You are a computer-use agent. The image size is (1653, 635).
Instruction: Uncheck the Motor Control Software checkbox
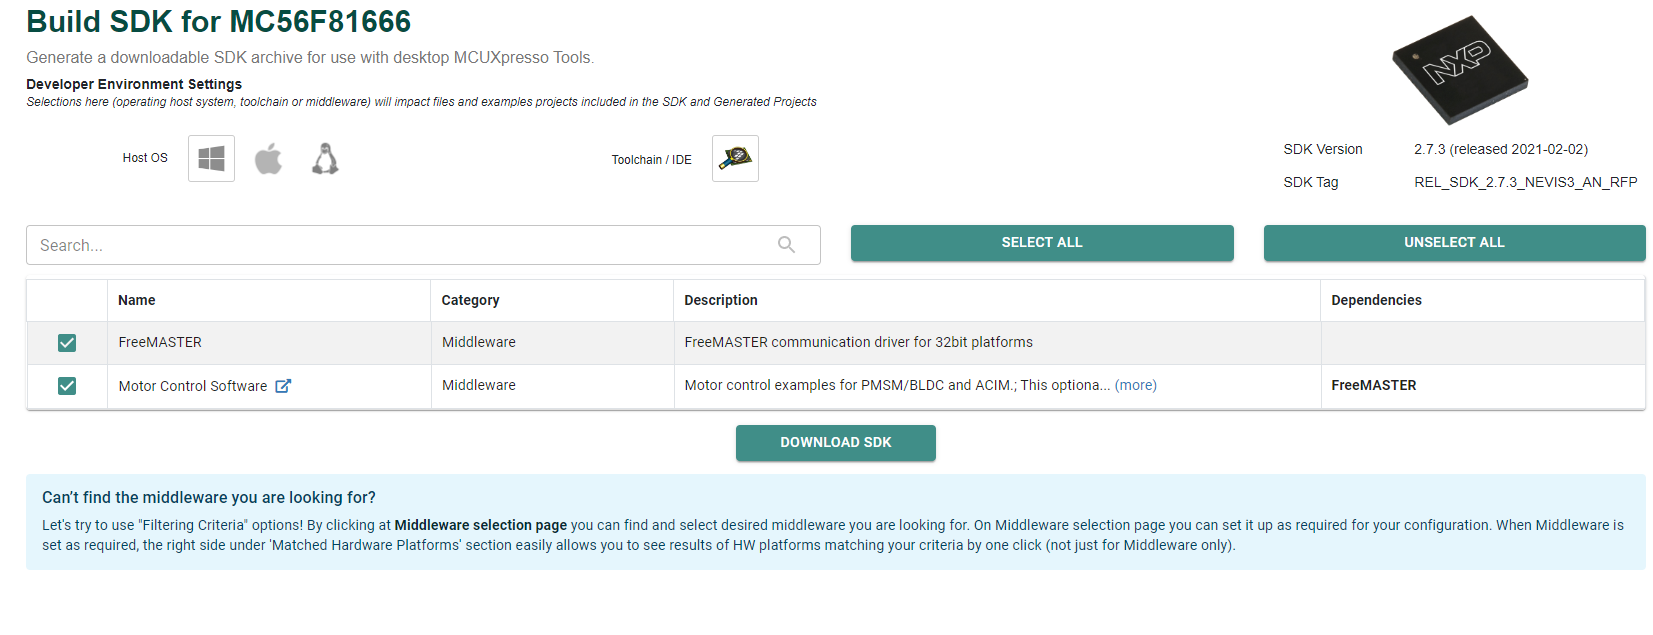pos(67,386)
